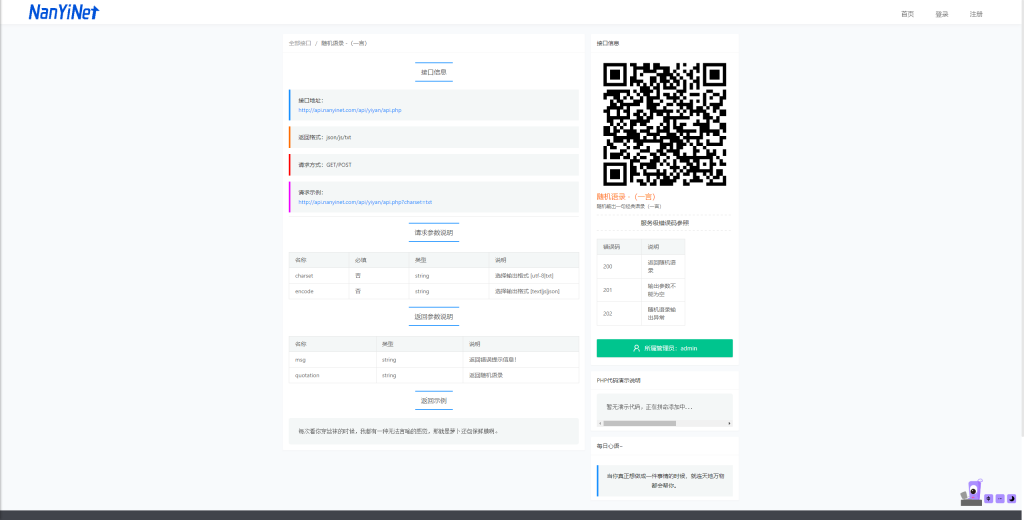
Task: Click the 返回示例 quote text box
Action: pos(434,431)
